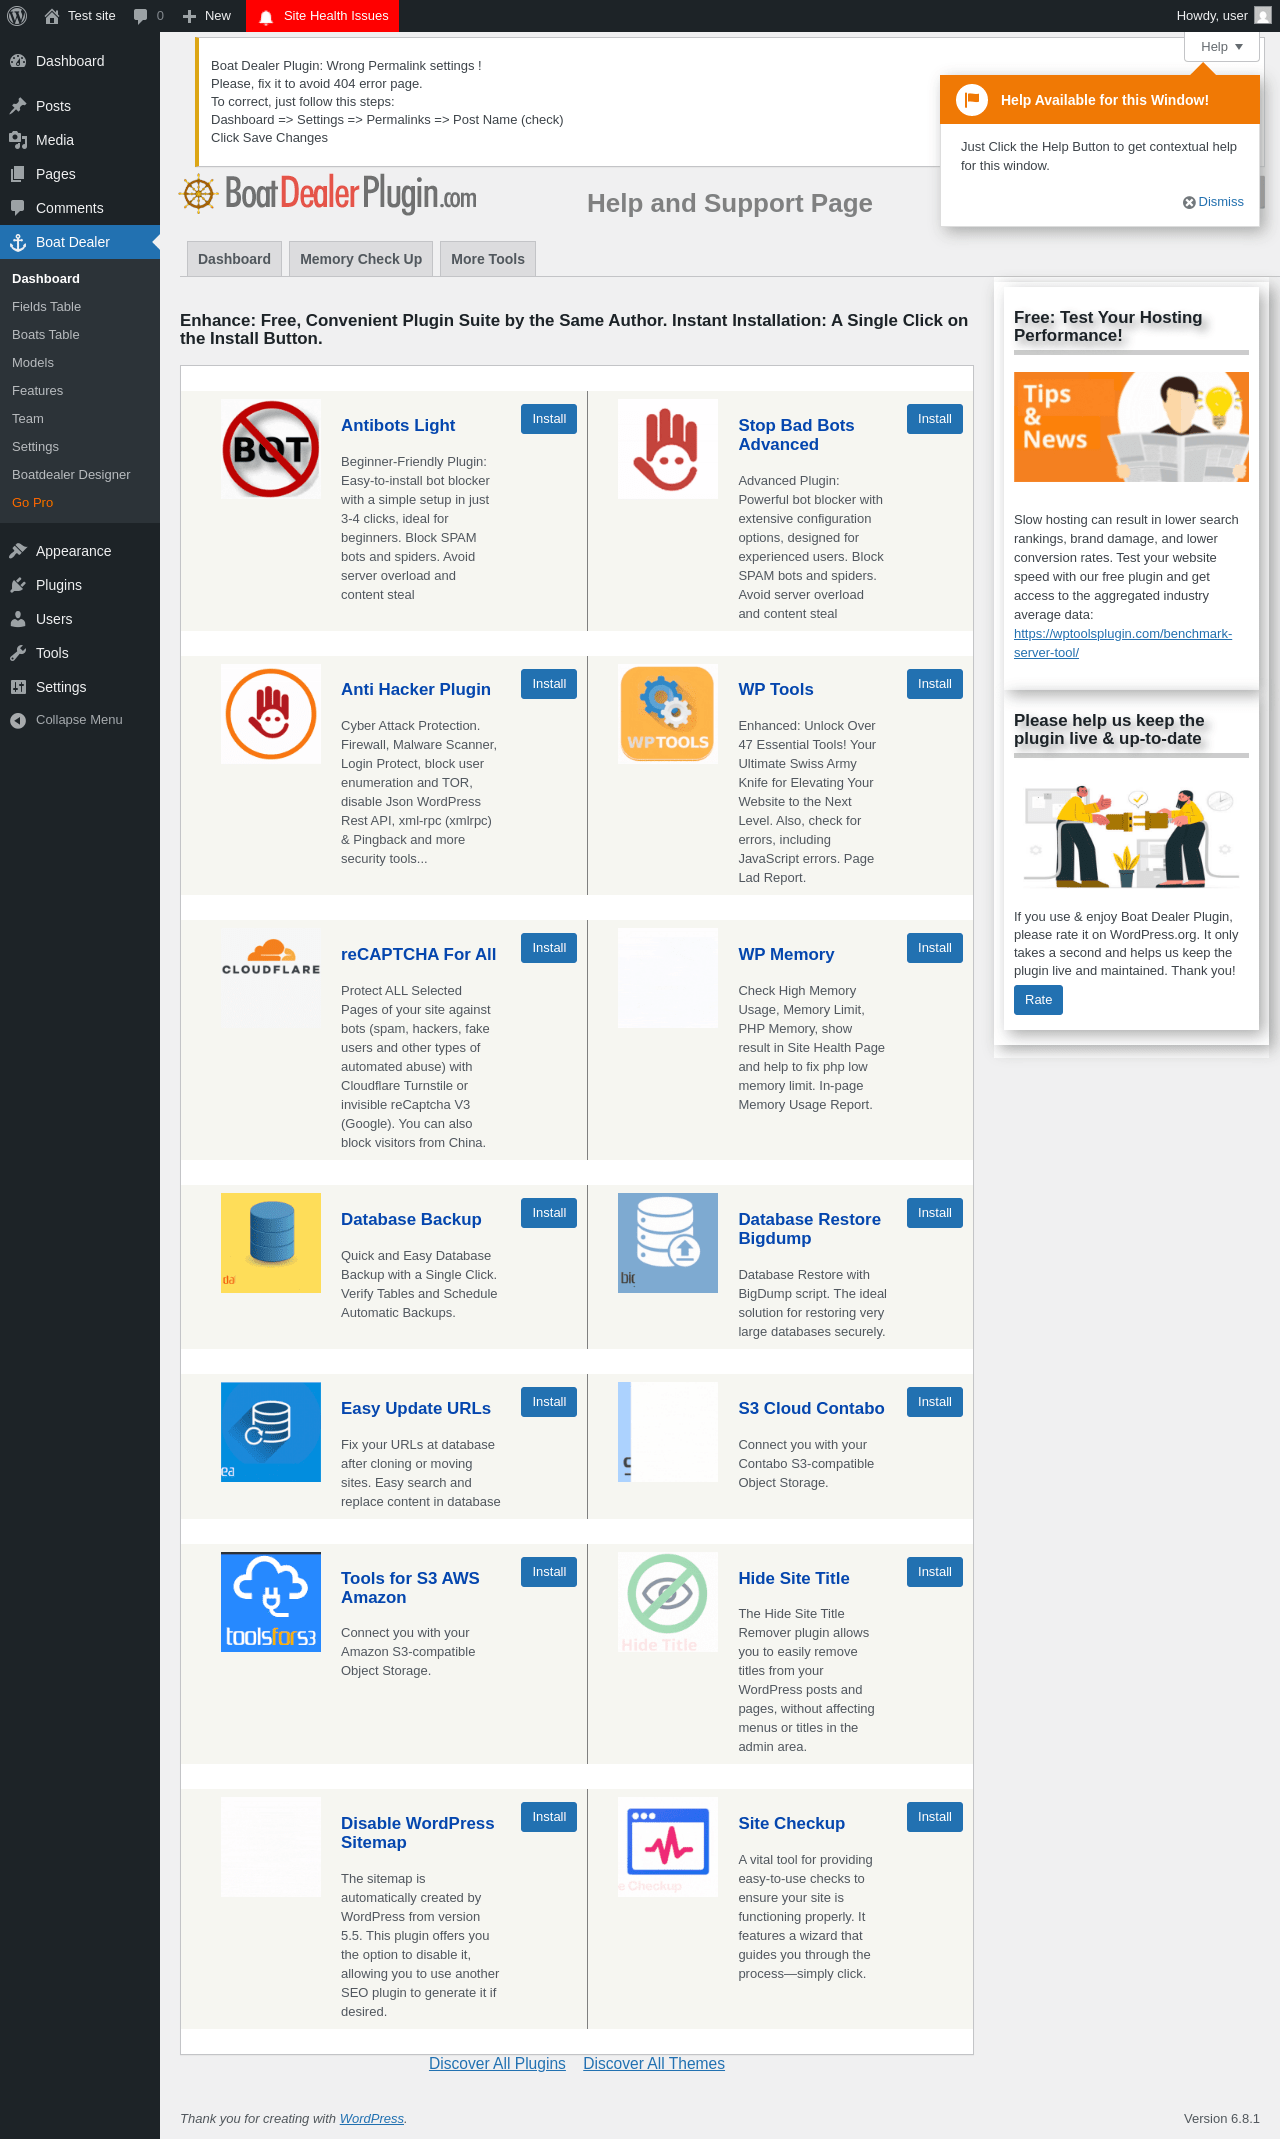The image size is (1280, 2139).
Task: Open user avatar next to Howdy, user
Action: coord(1263,16)
